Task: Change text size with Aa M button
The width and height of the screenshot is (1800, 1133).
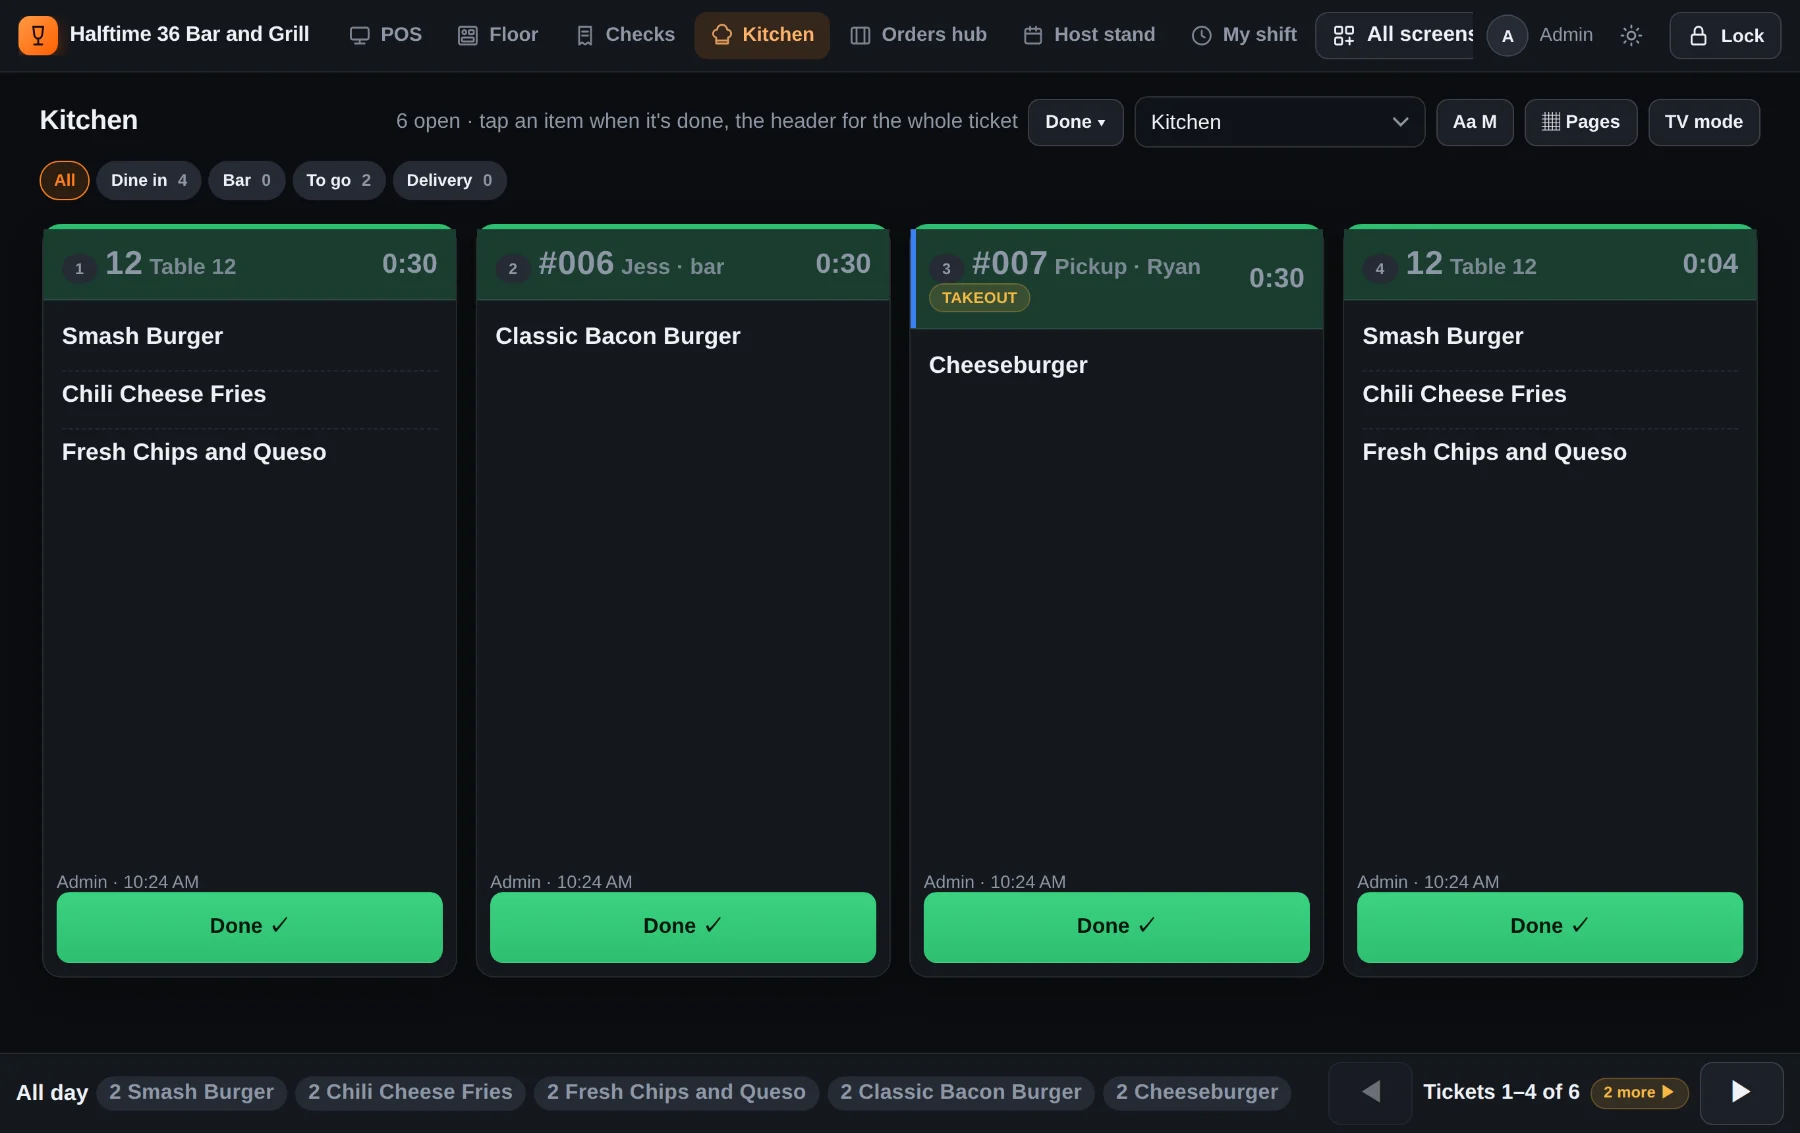Action: coord(1474,122)
